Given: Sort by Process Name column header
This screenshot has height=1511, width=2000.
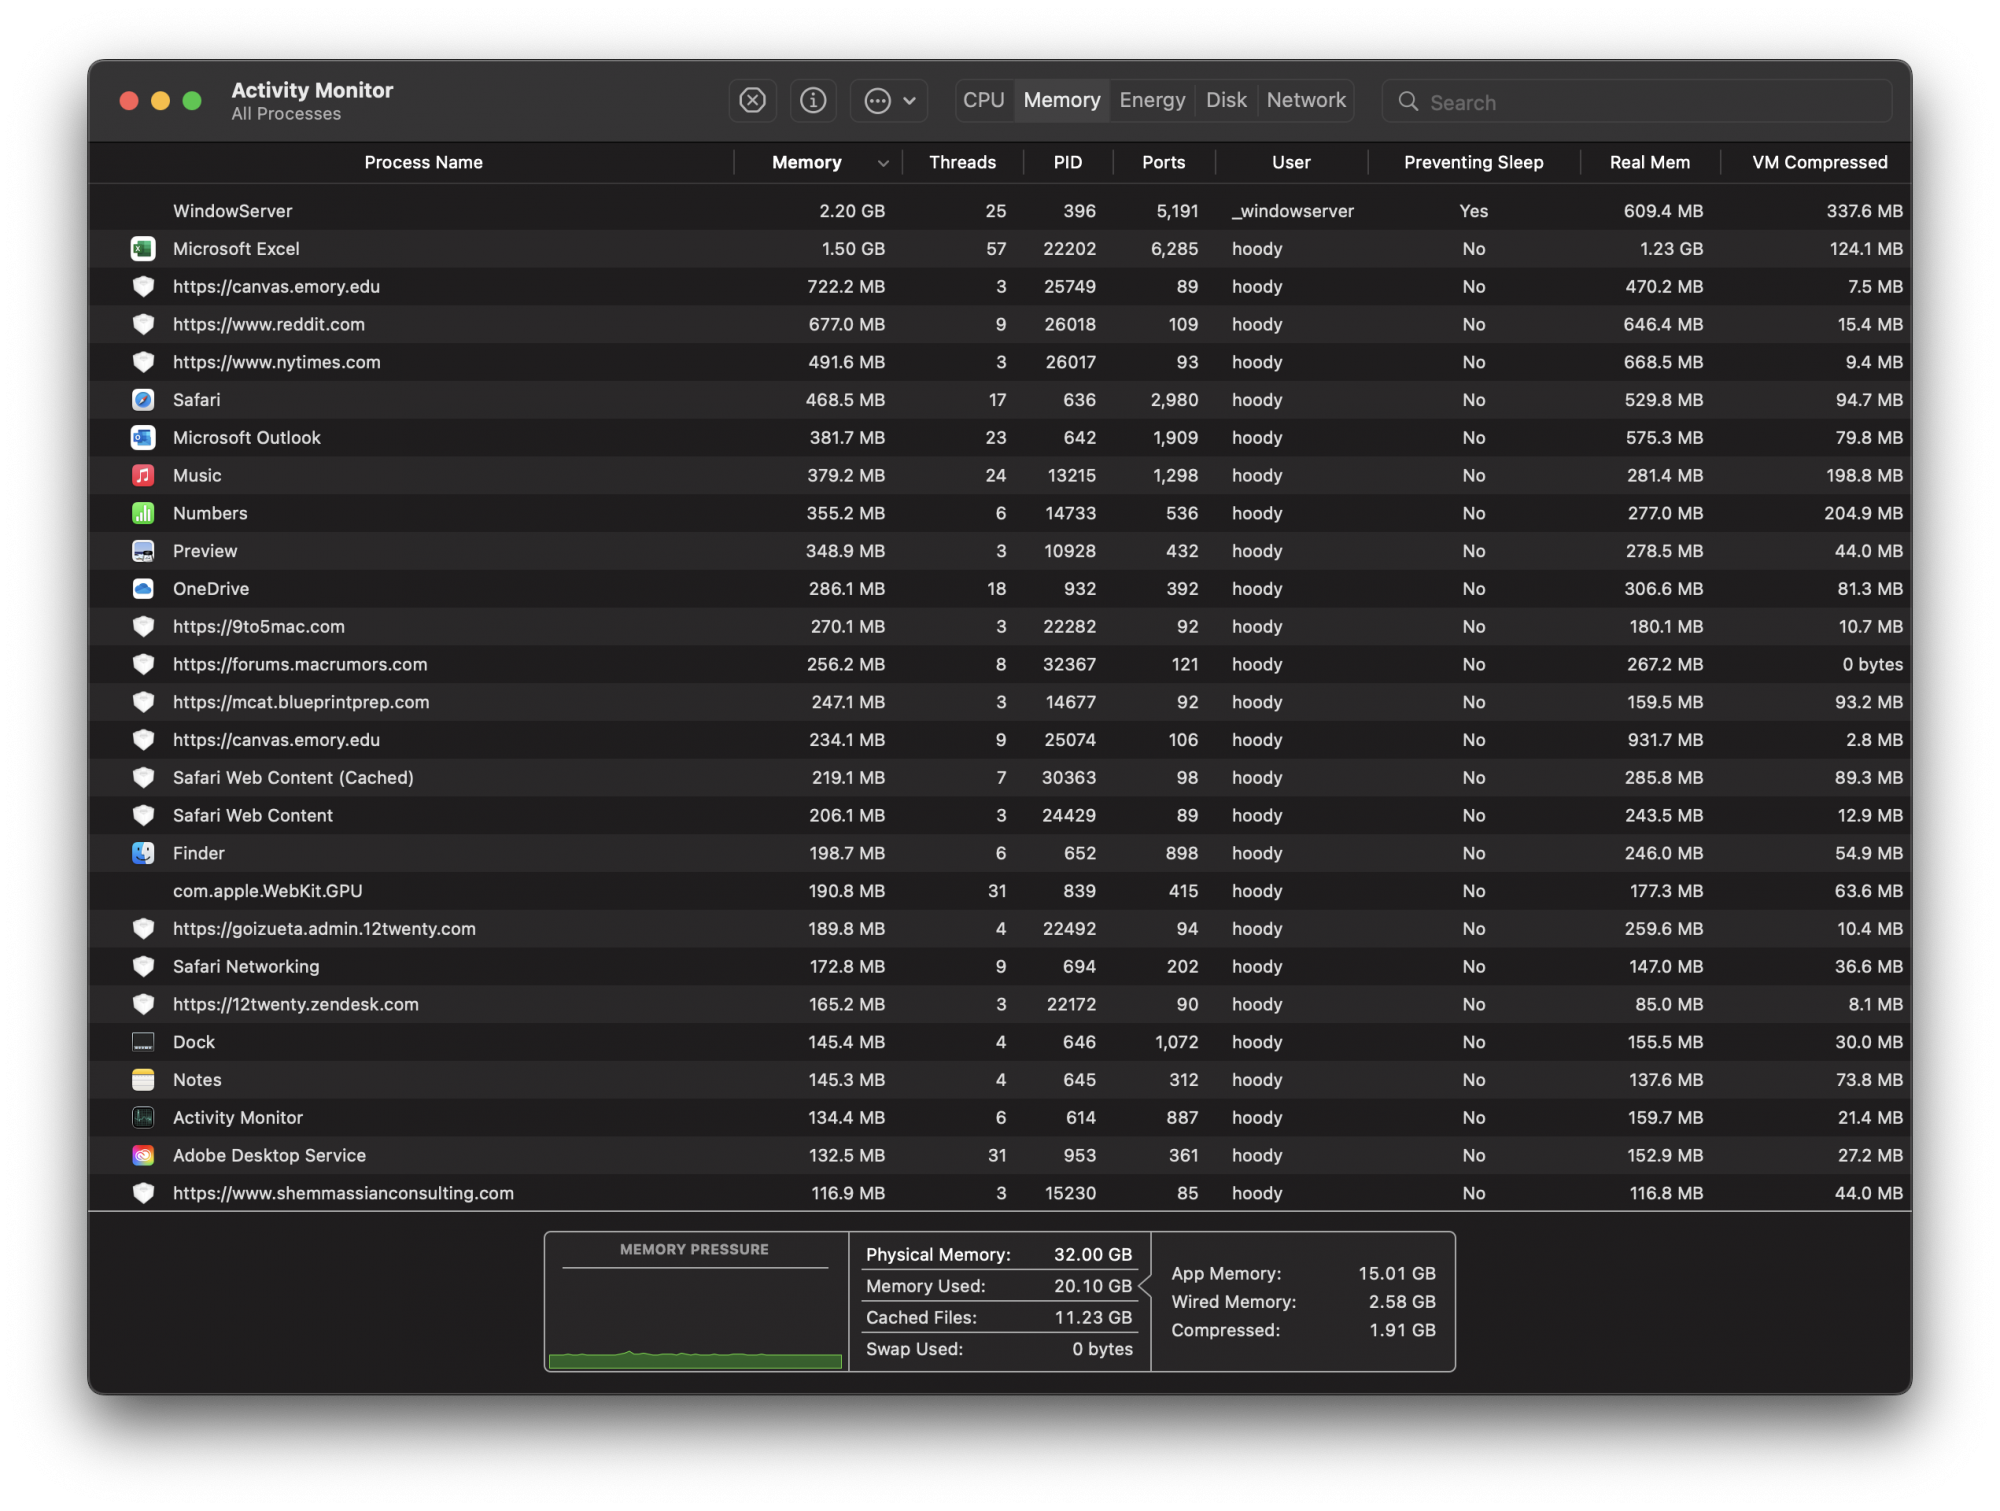Looking at the screenshot, I should click(423, 163).
